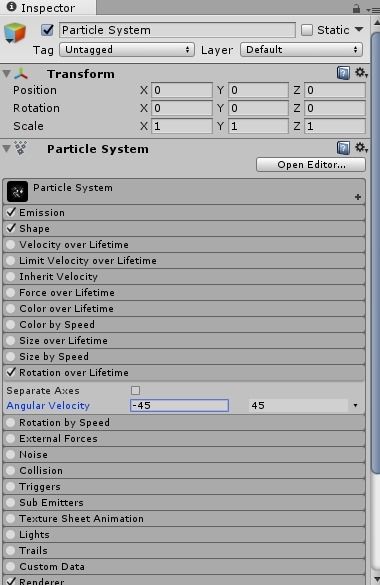
Task: Enable Limit Velocity over Lifetime module
Action: pos(11,260)
